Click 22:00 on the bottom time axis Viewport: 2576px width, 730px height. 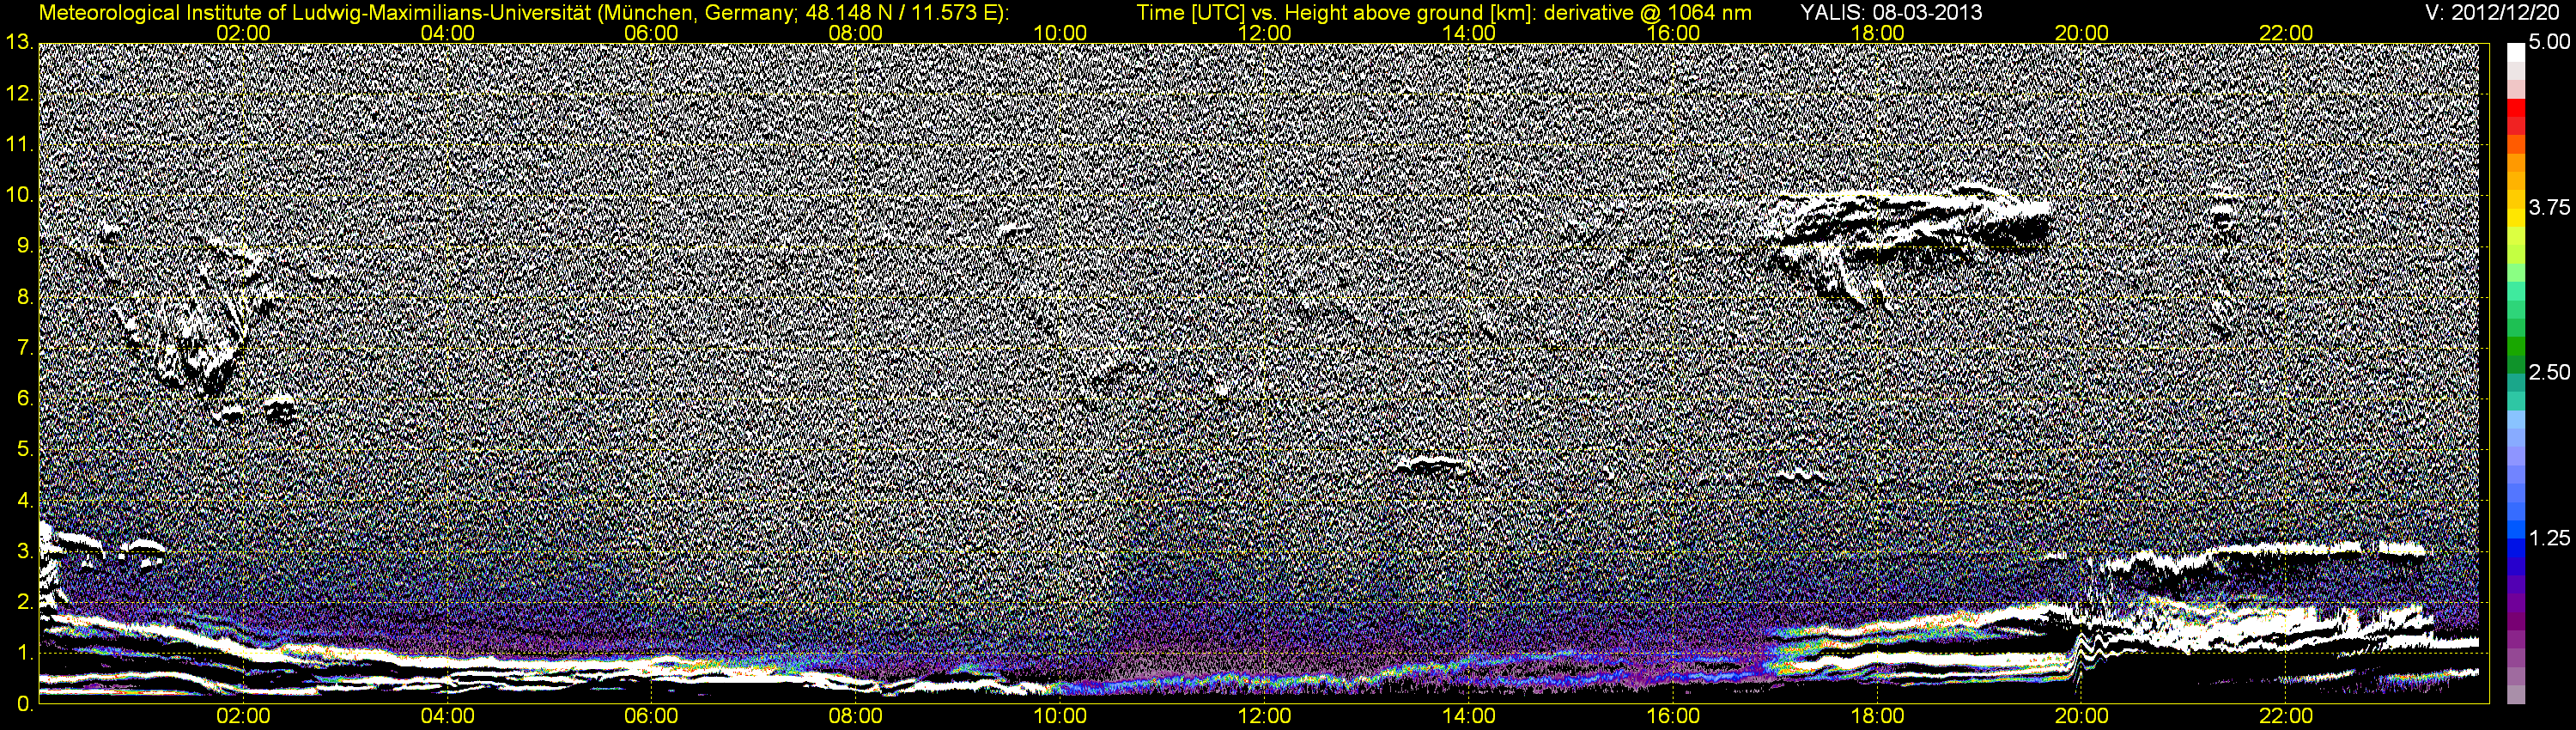click(x=2286, y=717)
